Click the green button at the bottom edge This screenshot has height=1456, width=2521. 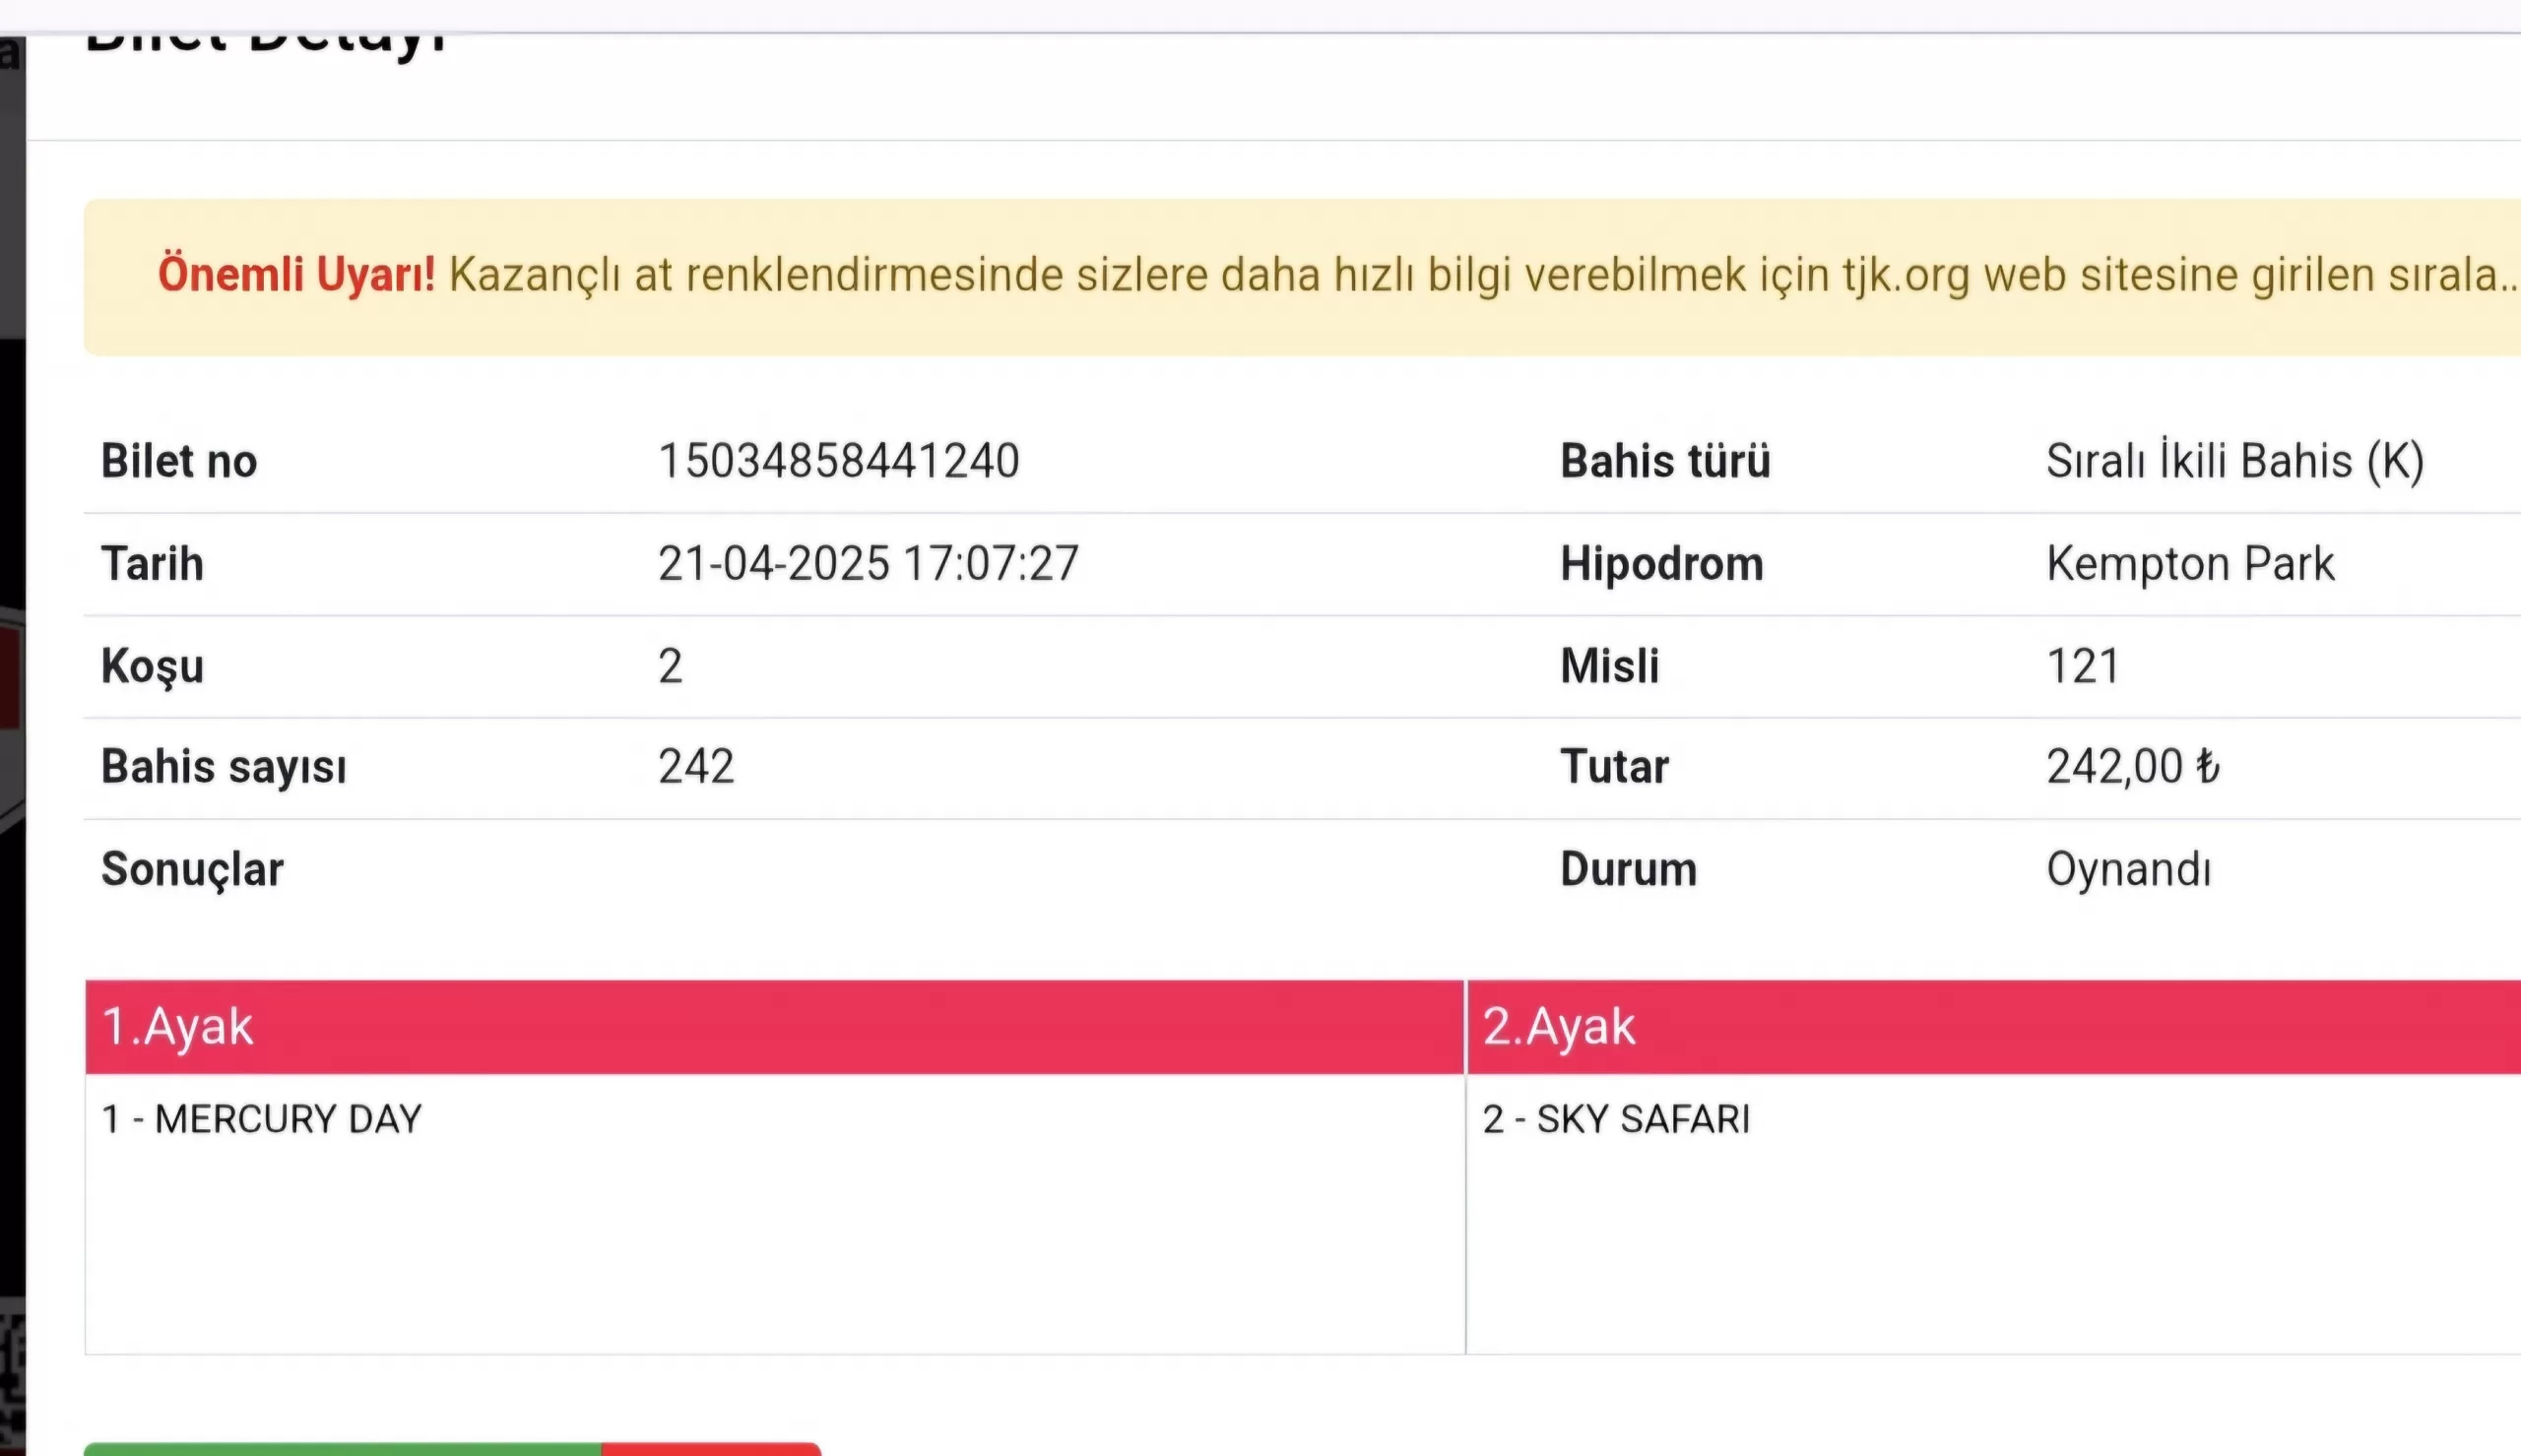tap(342, 1449)
